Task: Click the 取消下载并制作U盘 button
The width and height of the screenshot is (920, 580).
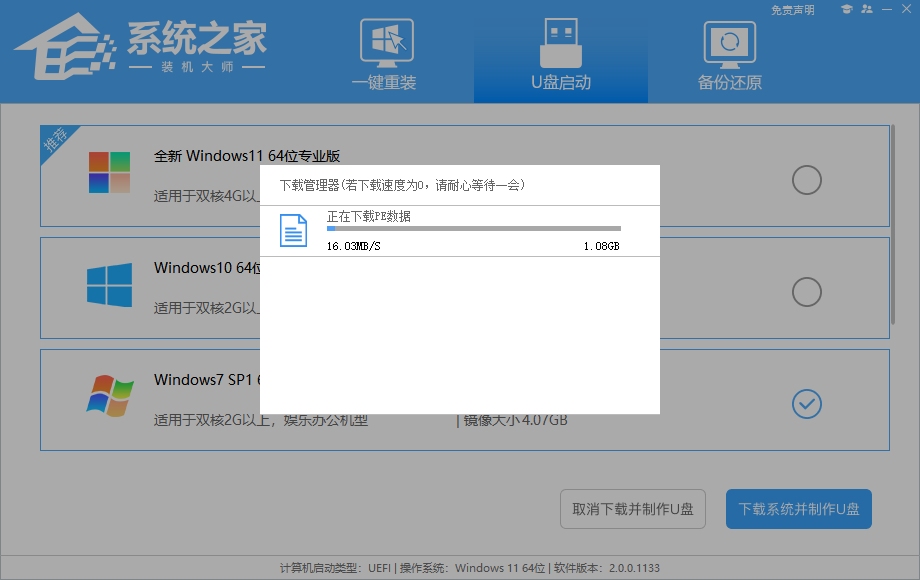Action: click(632, 509)
